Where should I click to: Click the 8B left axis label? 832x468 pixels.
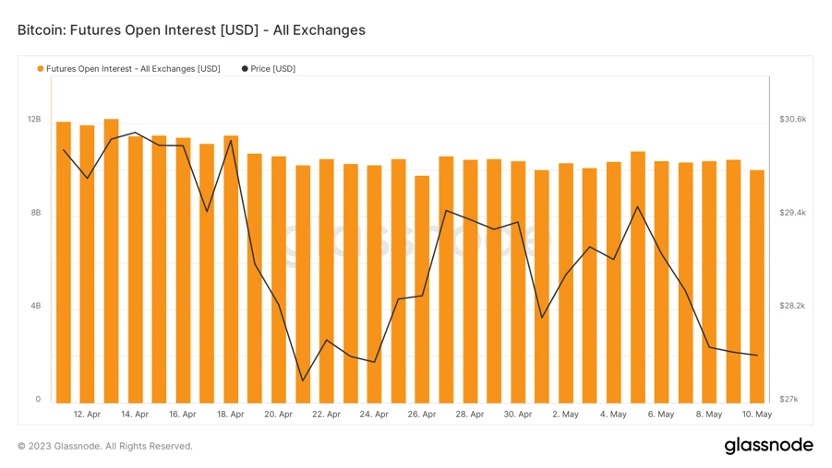pyautogui.click(x=34, y=213)
